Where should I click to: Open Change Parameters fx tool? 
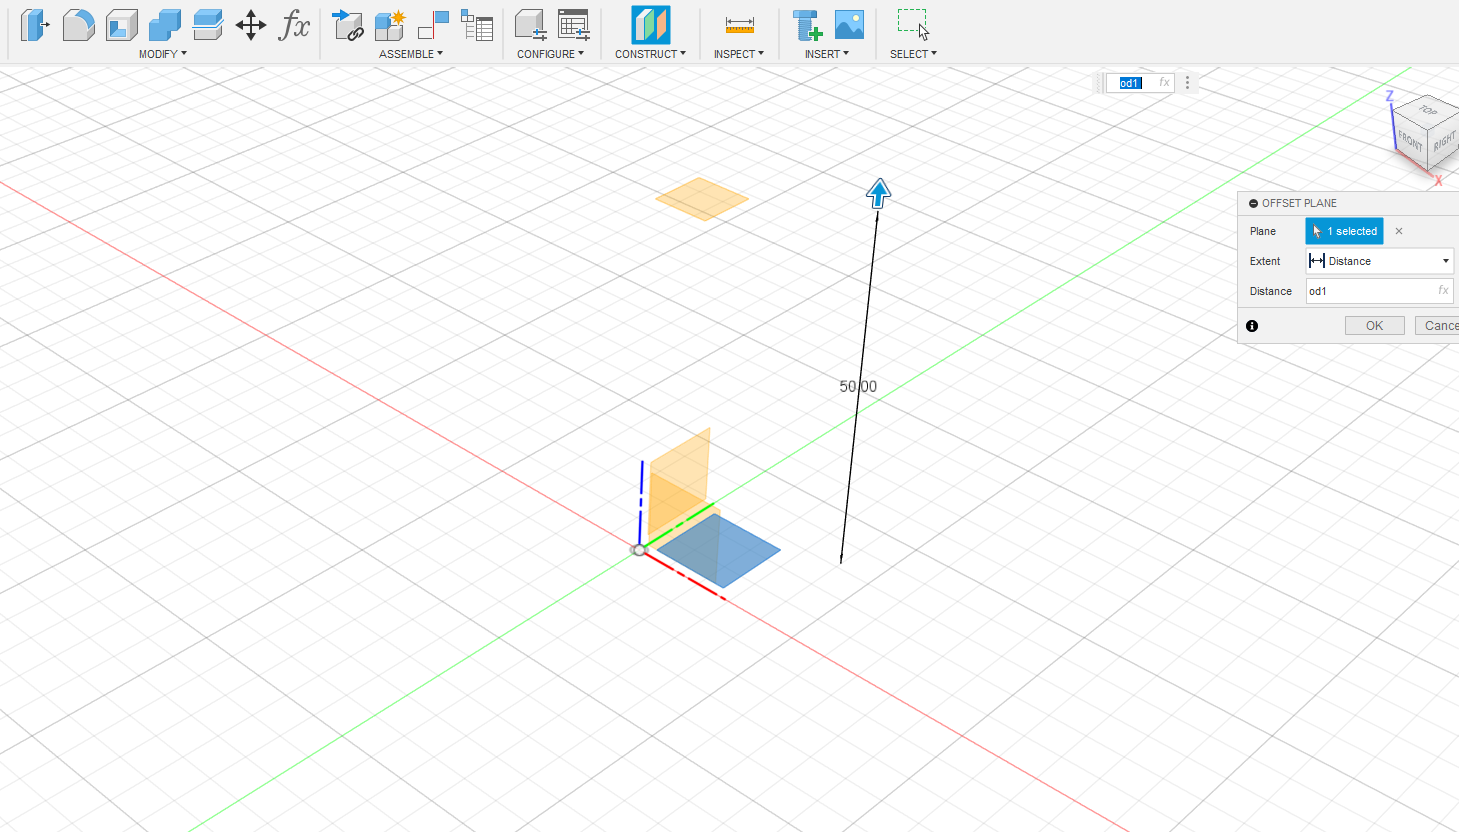[x=294, y=25]
